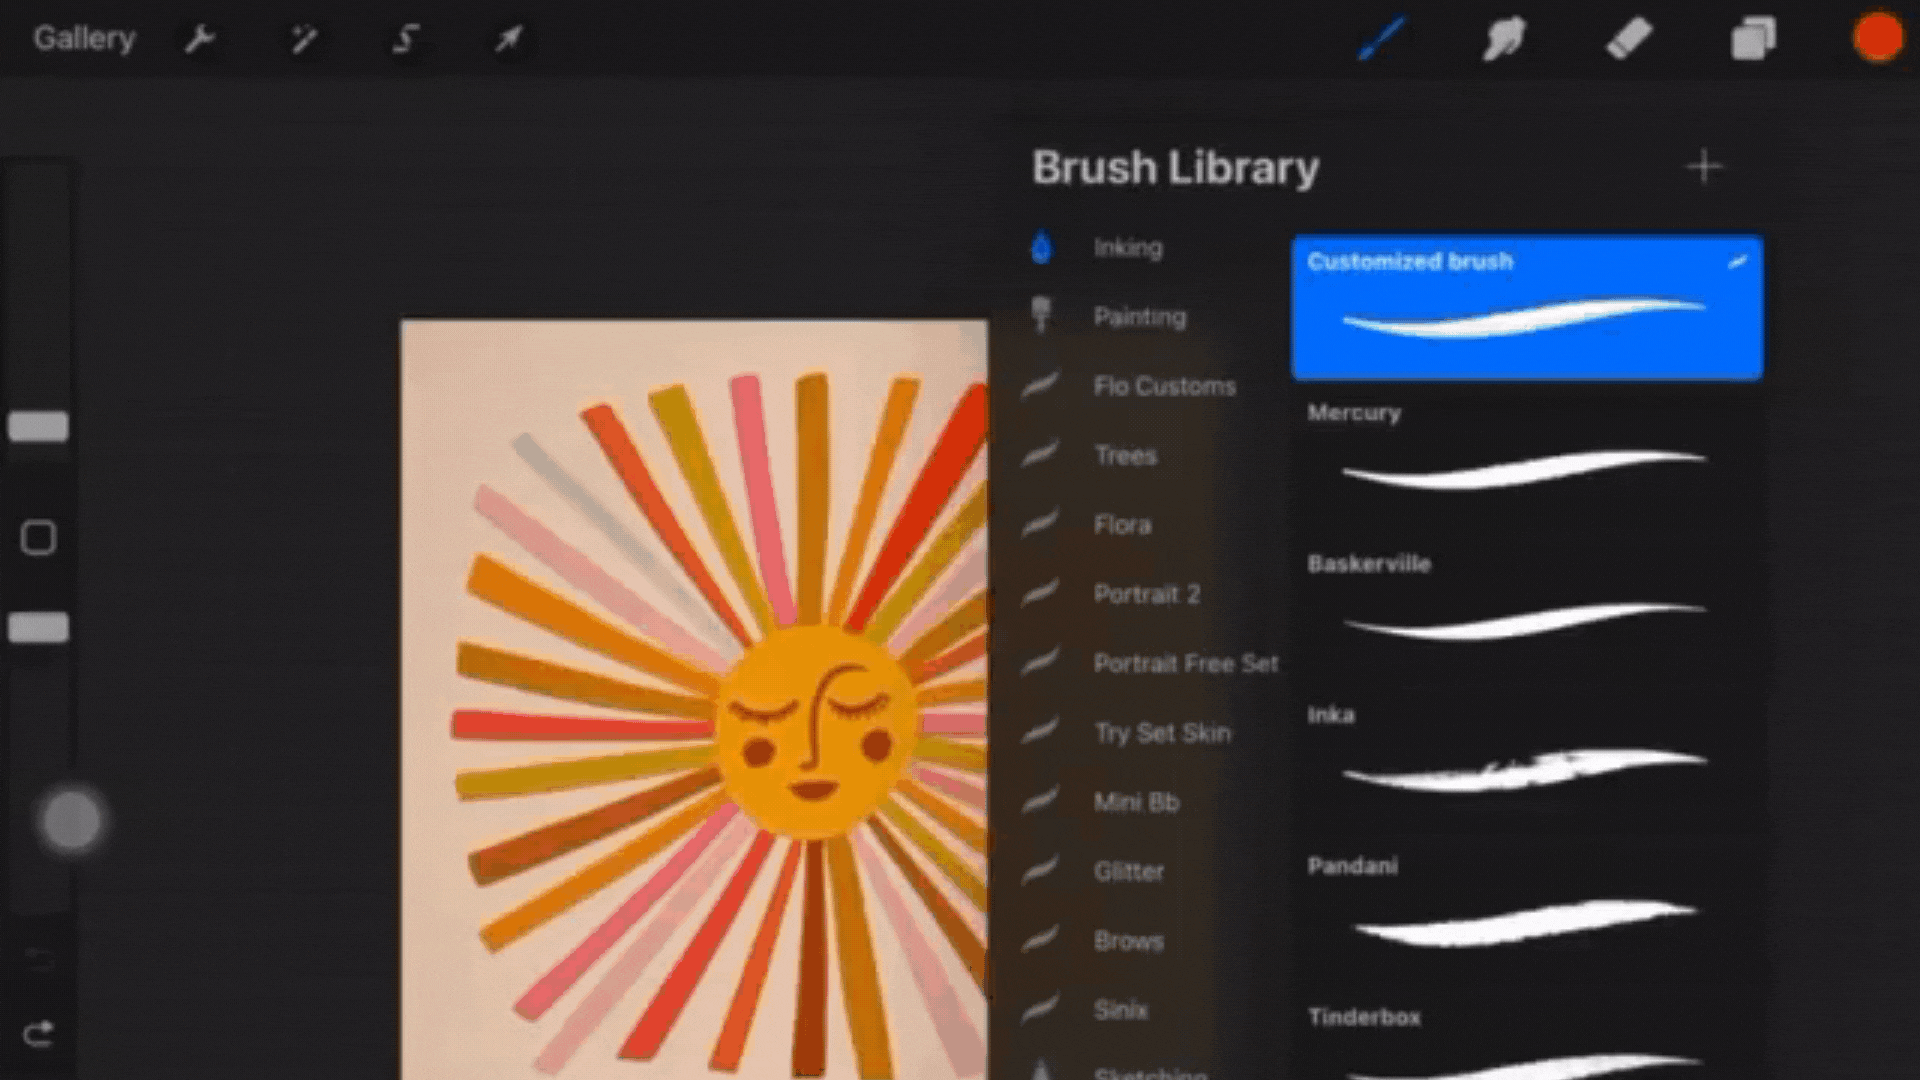Screen dimensions: 1920x1080
Task: Activate the Selection tool
Action: pos(405,39)
